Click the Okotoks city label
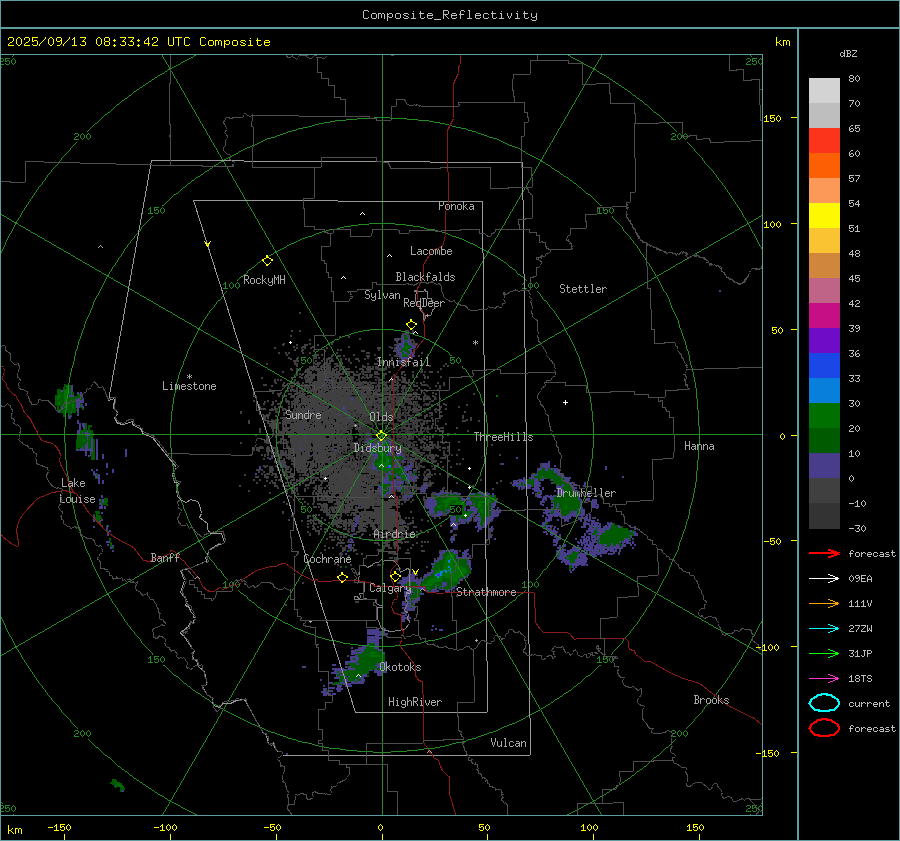900x841 pixels. [400, 667]
